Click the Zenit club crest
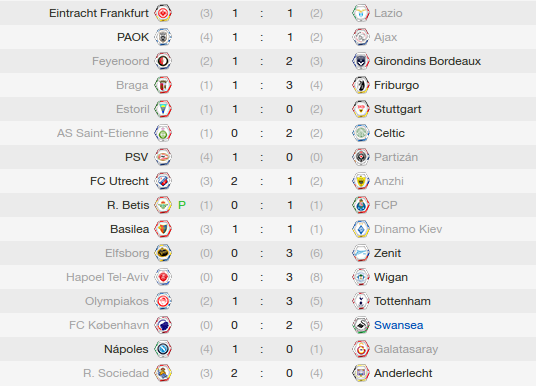 pos(361,253)
